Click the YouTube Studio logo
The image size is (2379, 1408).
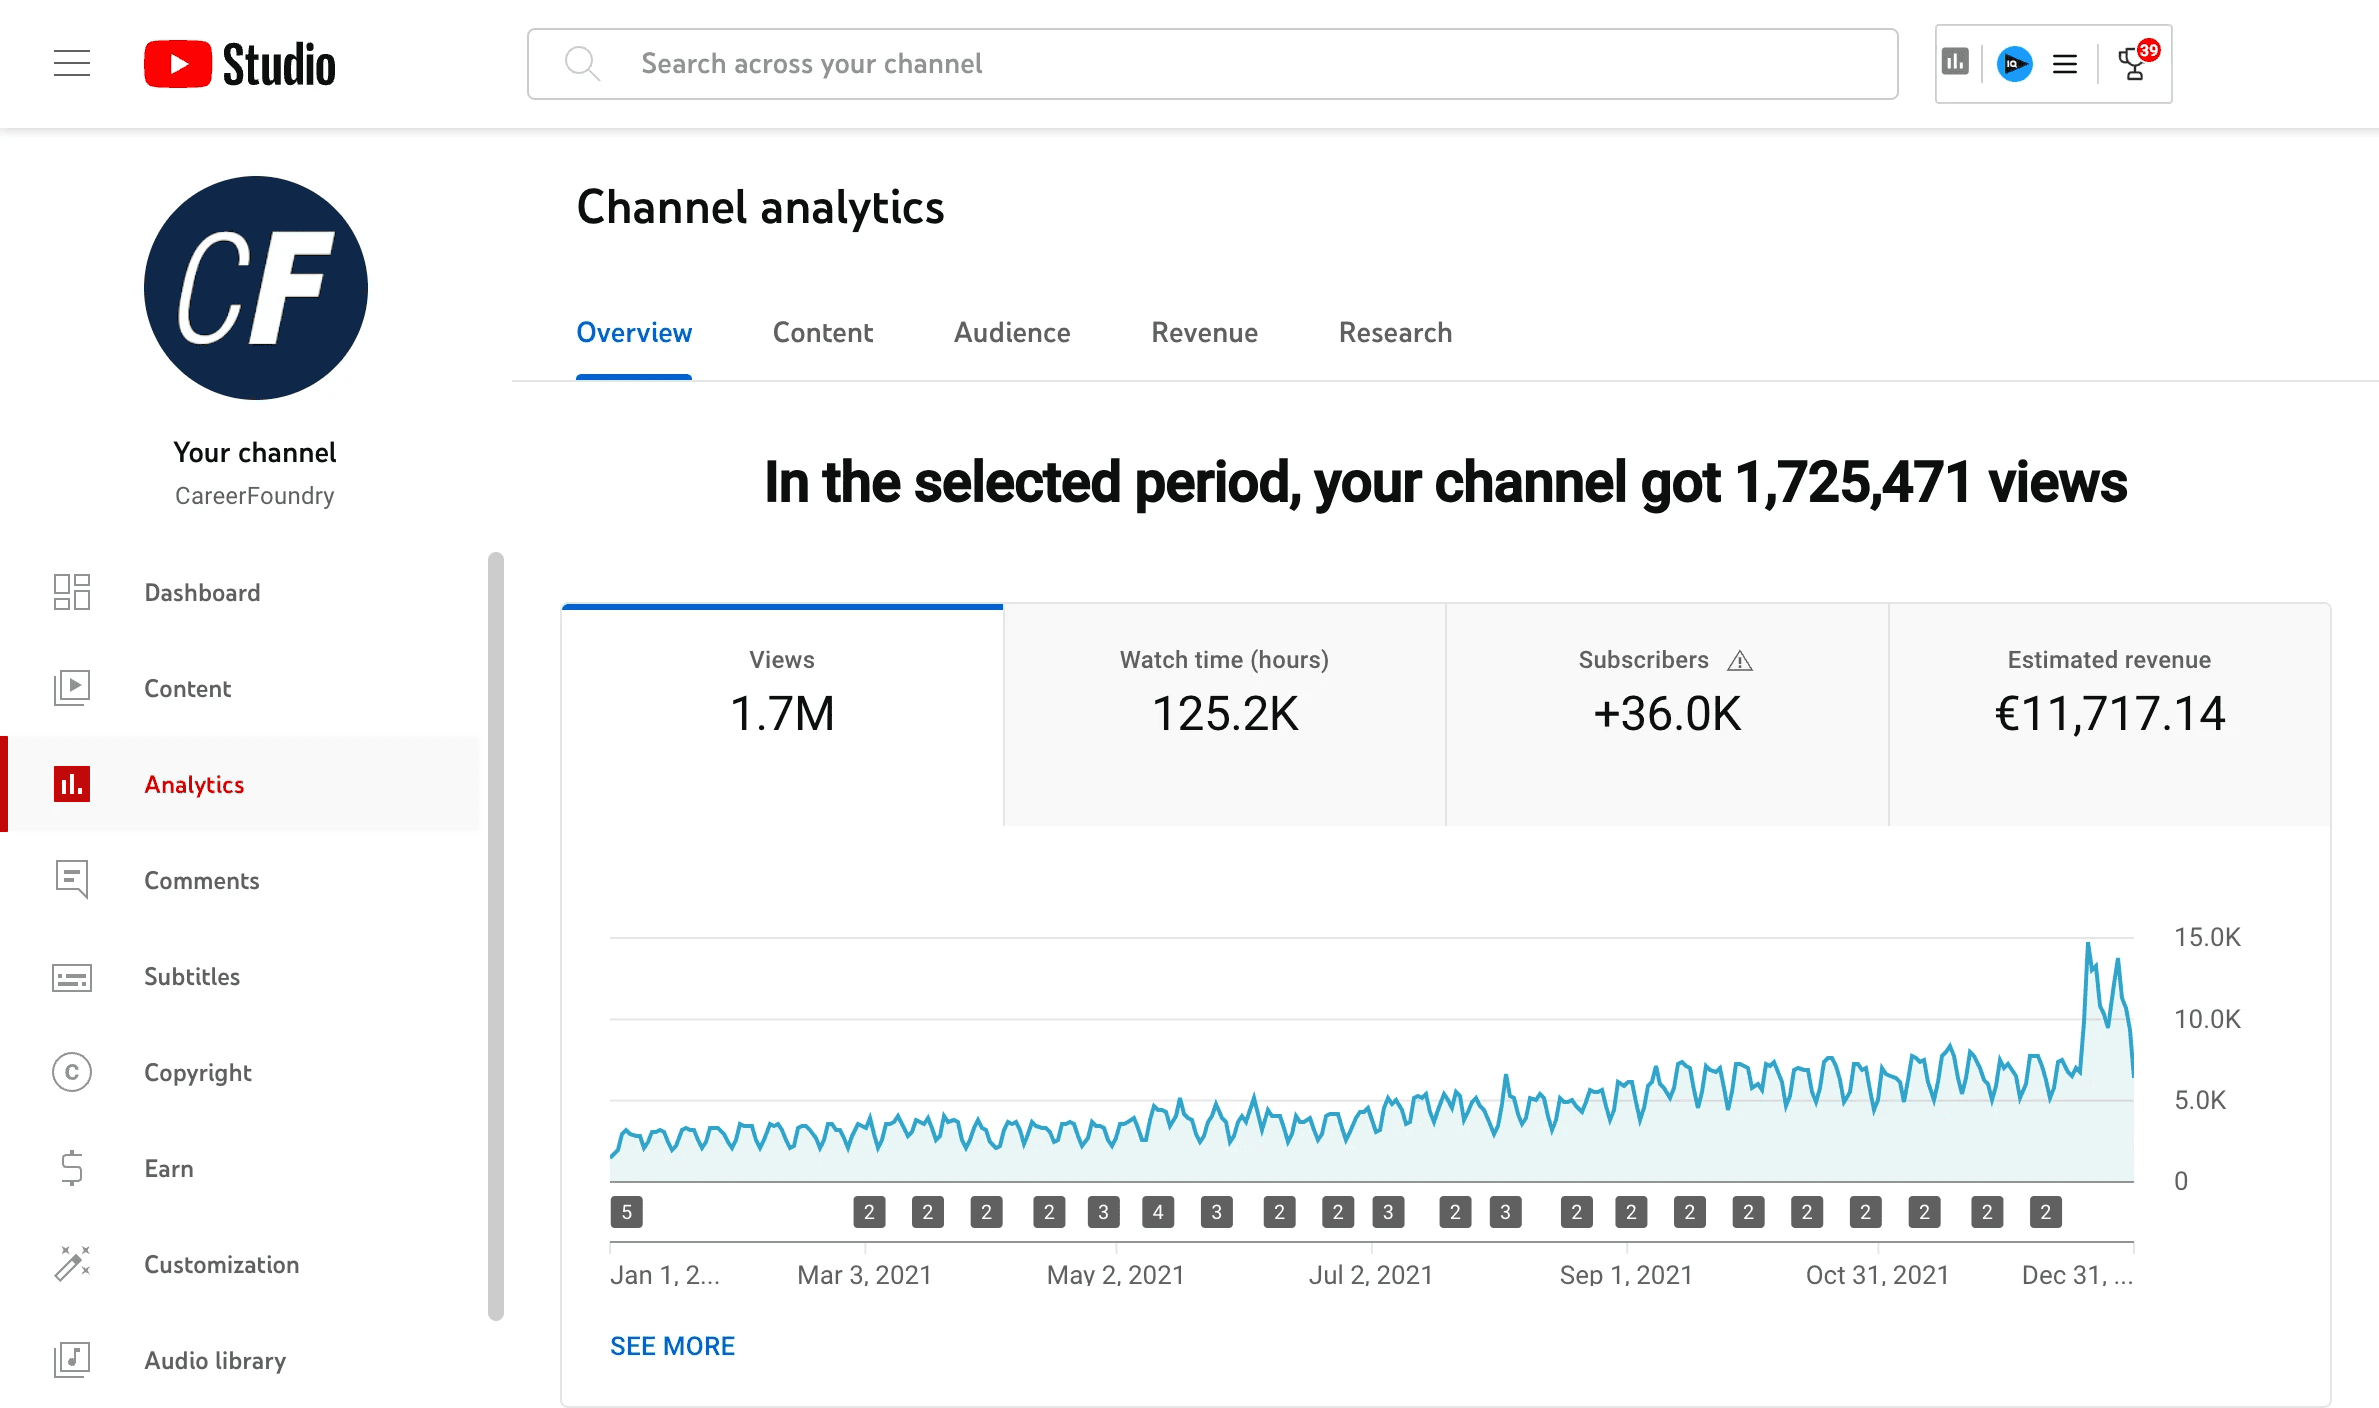pyautogui.click(x=240, y=64)
